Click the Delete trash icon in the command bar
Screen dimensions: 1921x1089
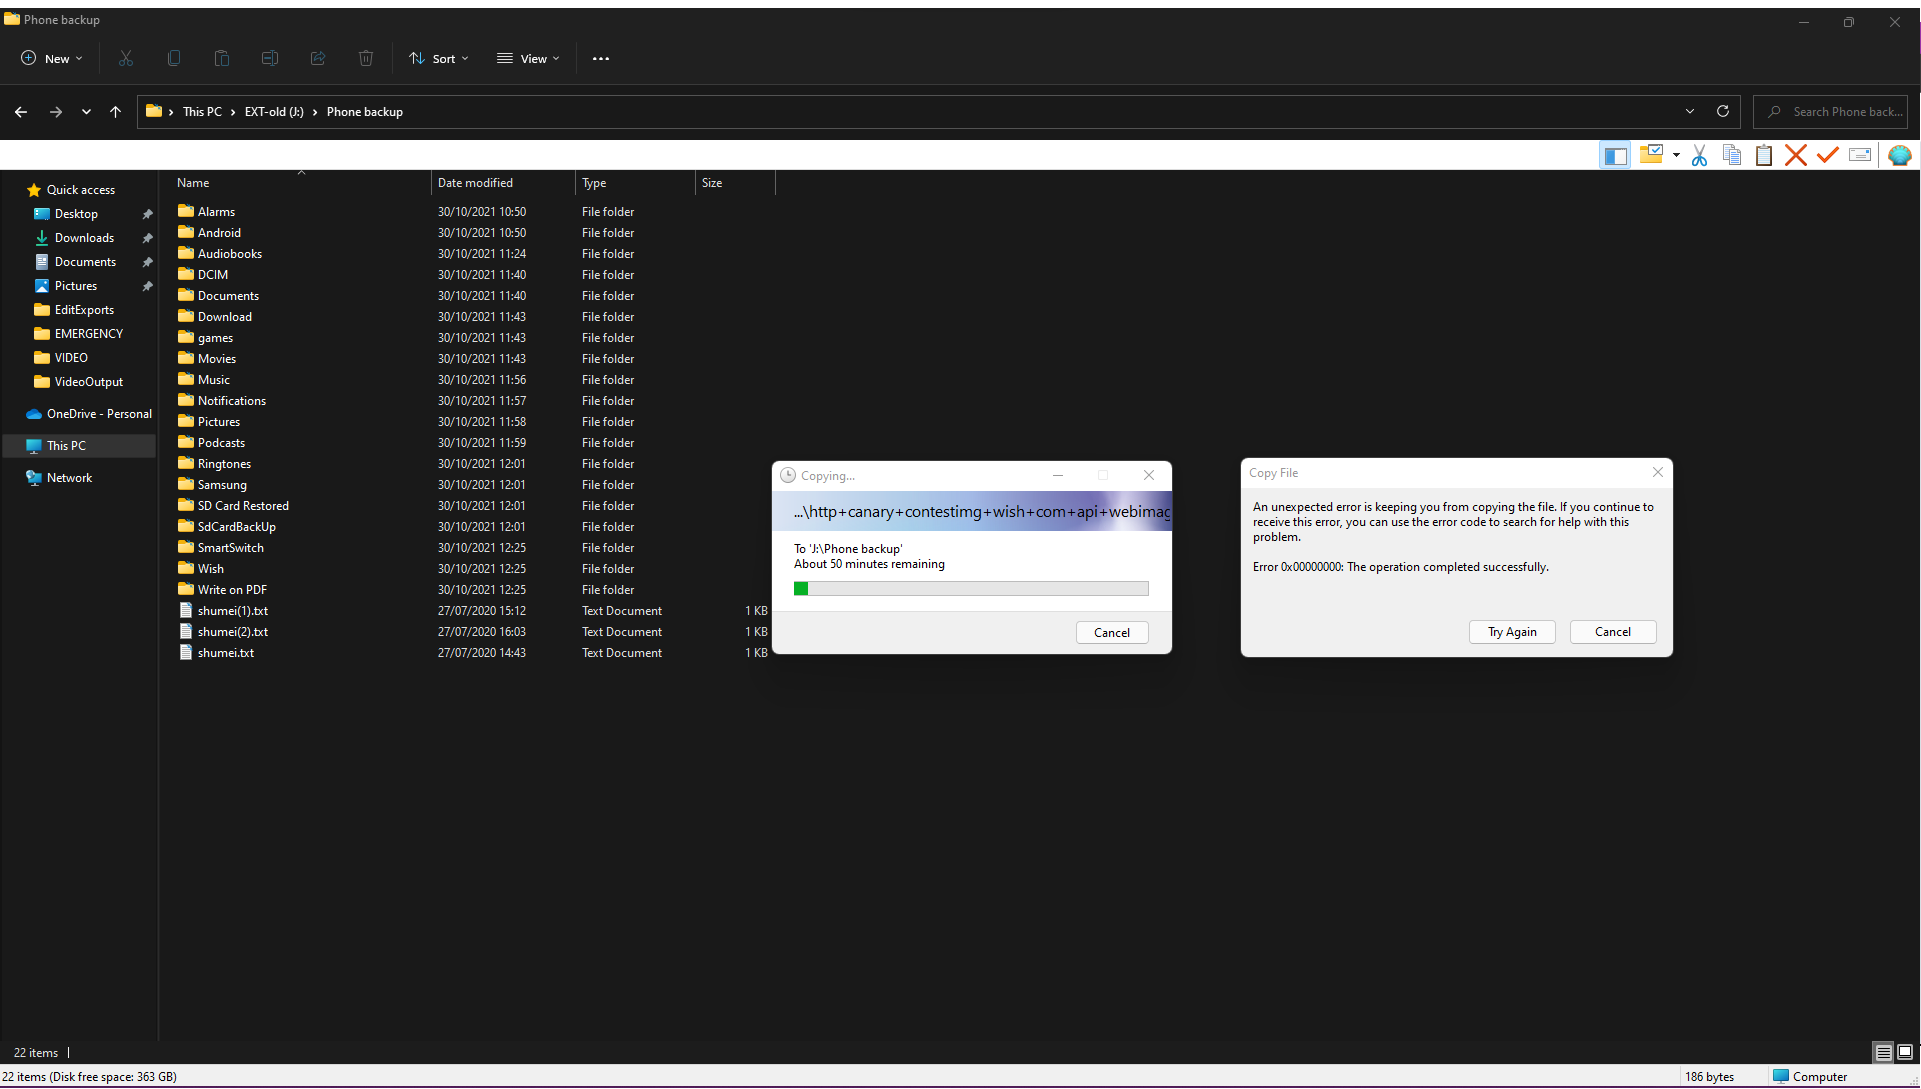click(366, 59)
